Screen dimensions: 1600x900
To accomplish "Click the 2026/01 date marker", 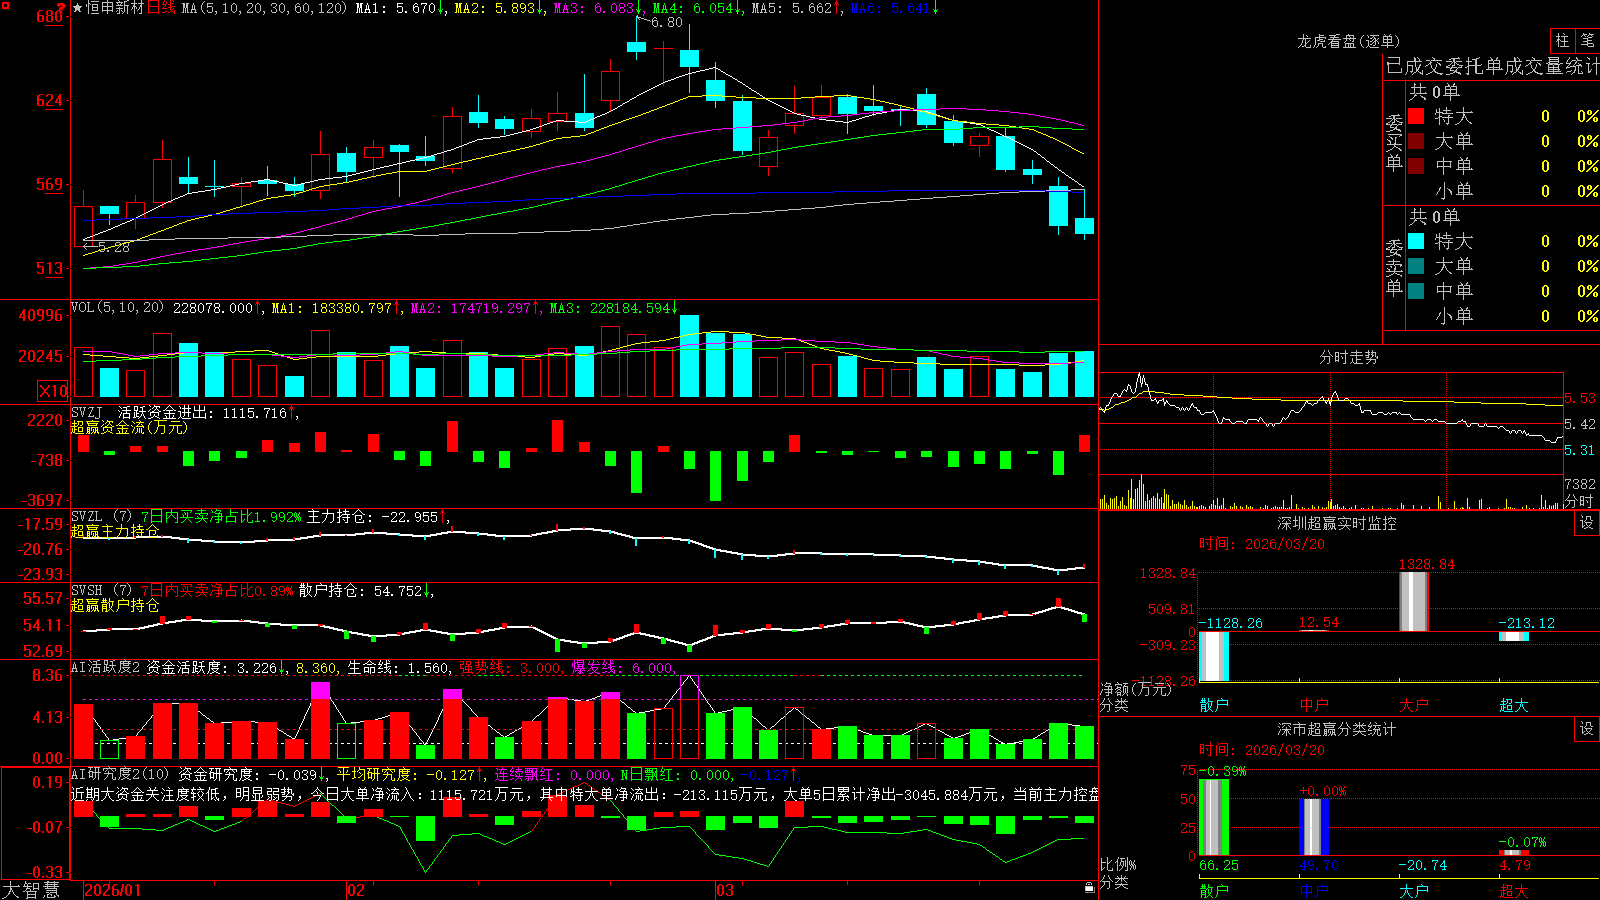I will click(113, 890).
